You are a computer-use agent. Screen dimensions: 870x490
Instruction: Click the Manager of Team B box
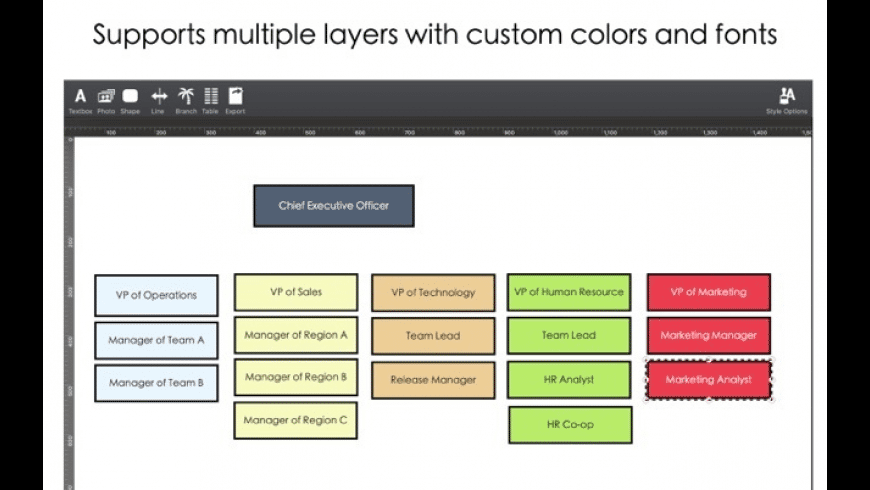click(x=156, y=383)
